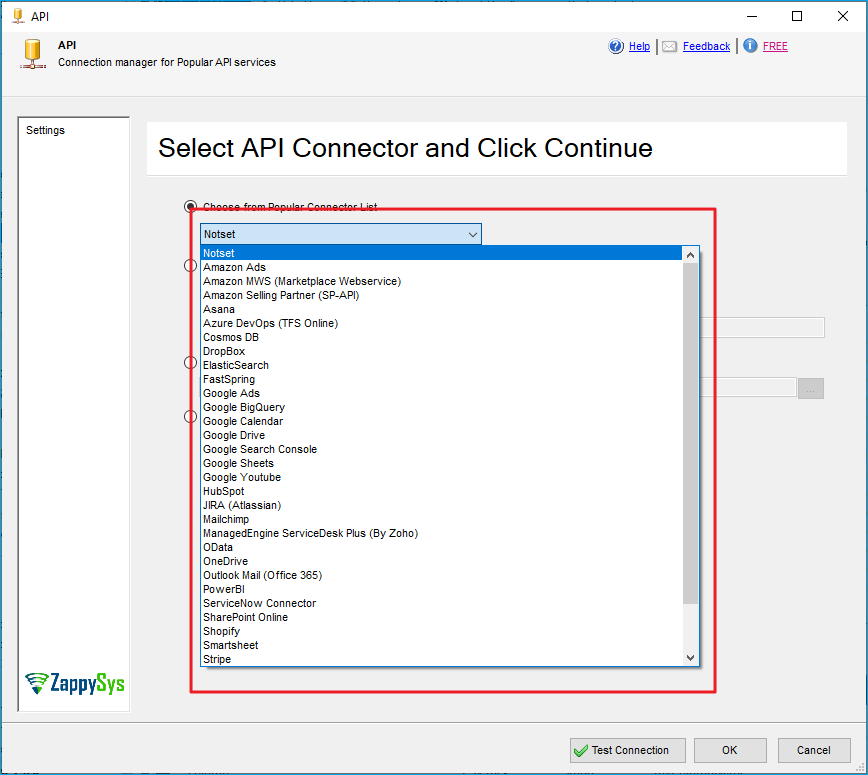Select Outlook Mail (Office 365)
The height and width of the screenshot is (775, 868).
pos(441,575)
